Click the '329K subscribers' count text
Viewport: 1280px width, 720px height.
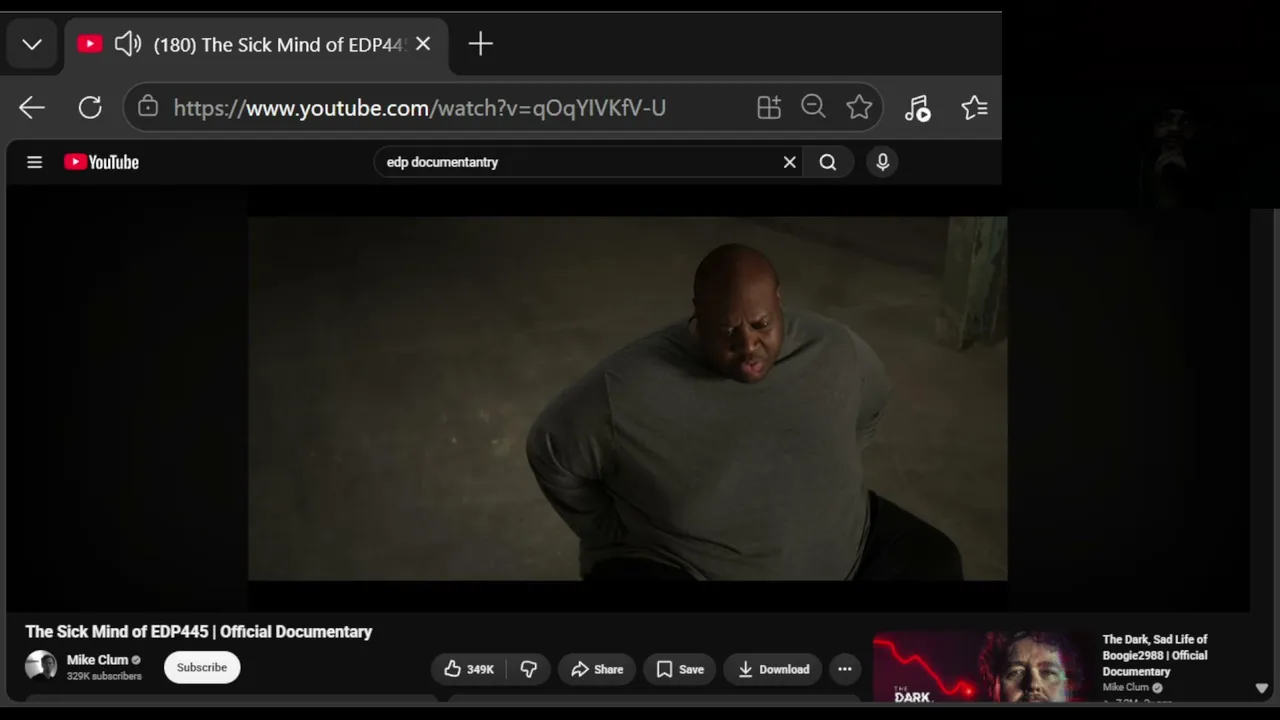coord(104,677)
